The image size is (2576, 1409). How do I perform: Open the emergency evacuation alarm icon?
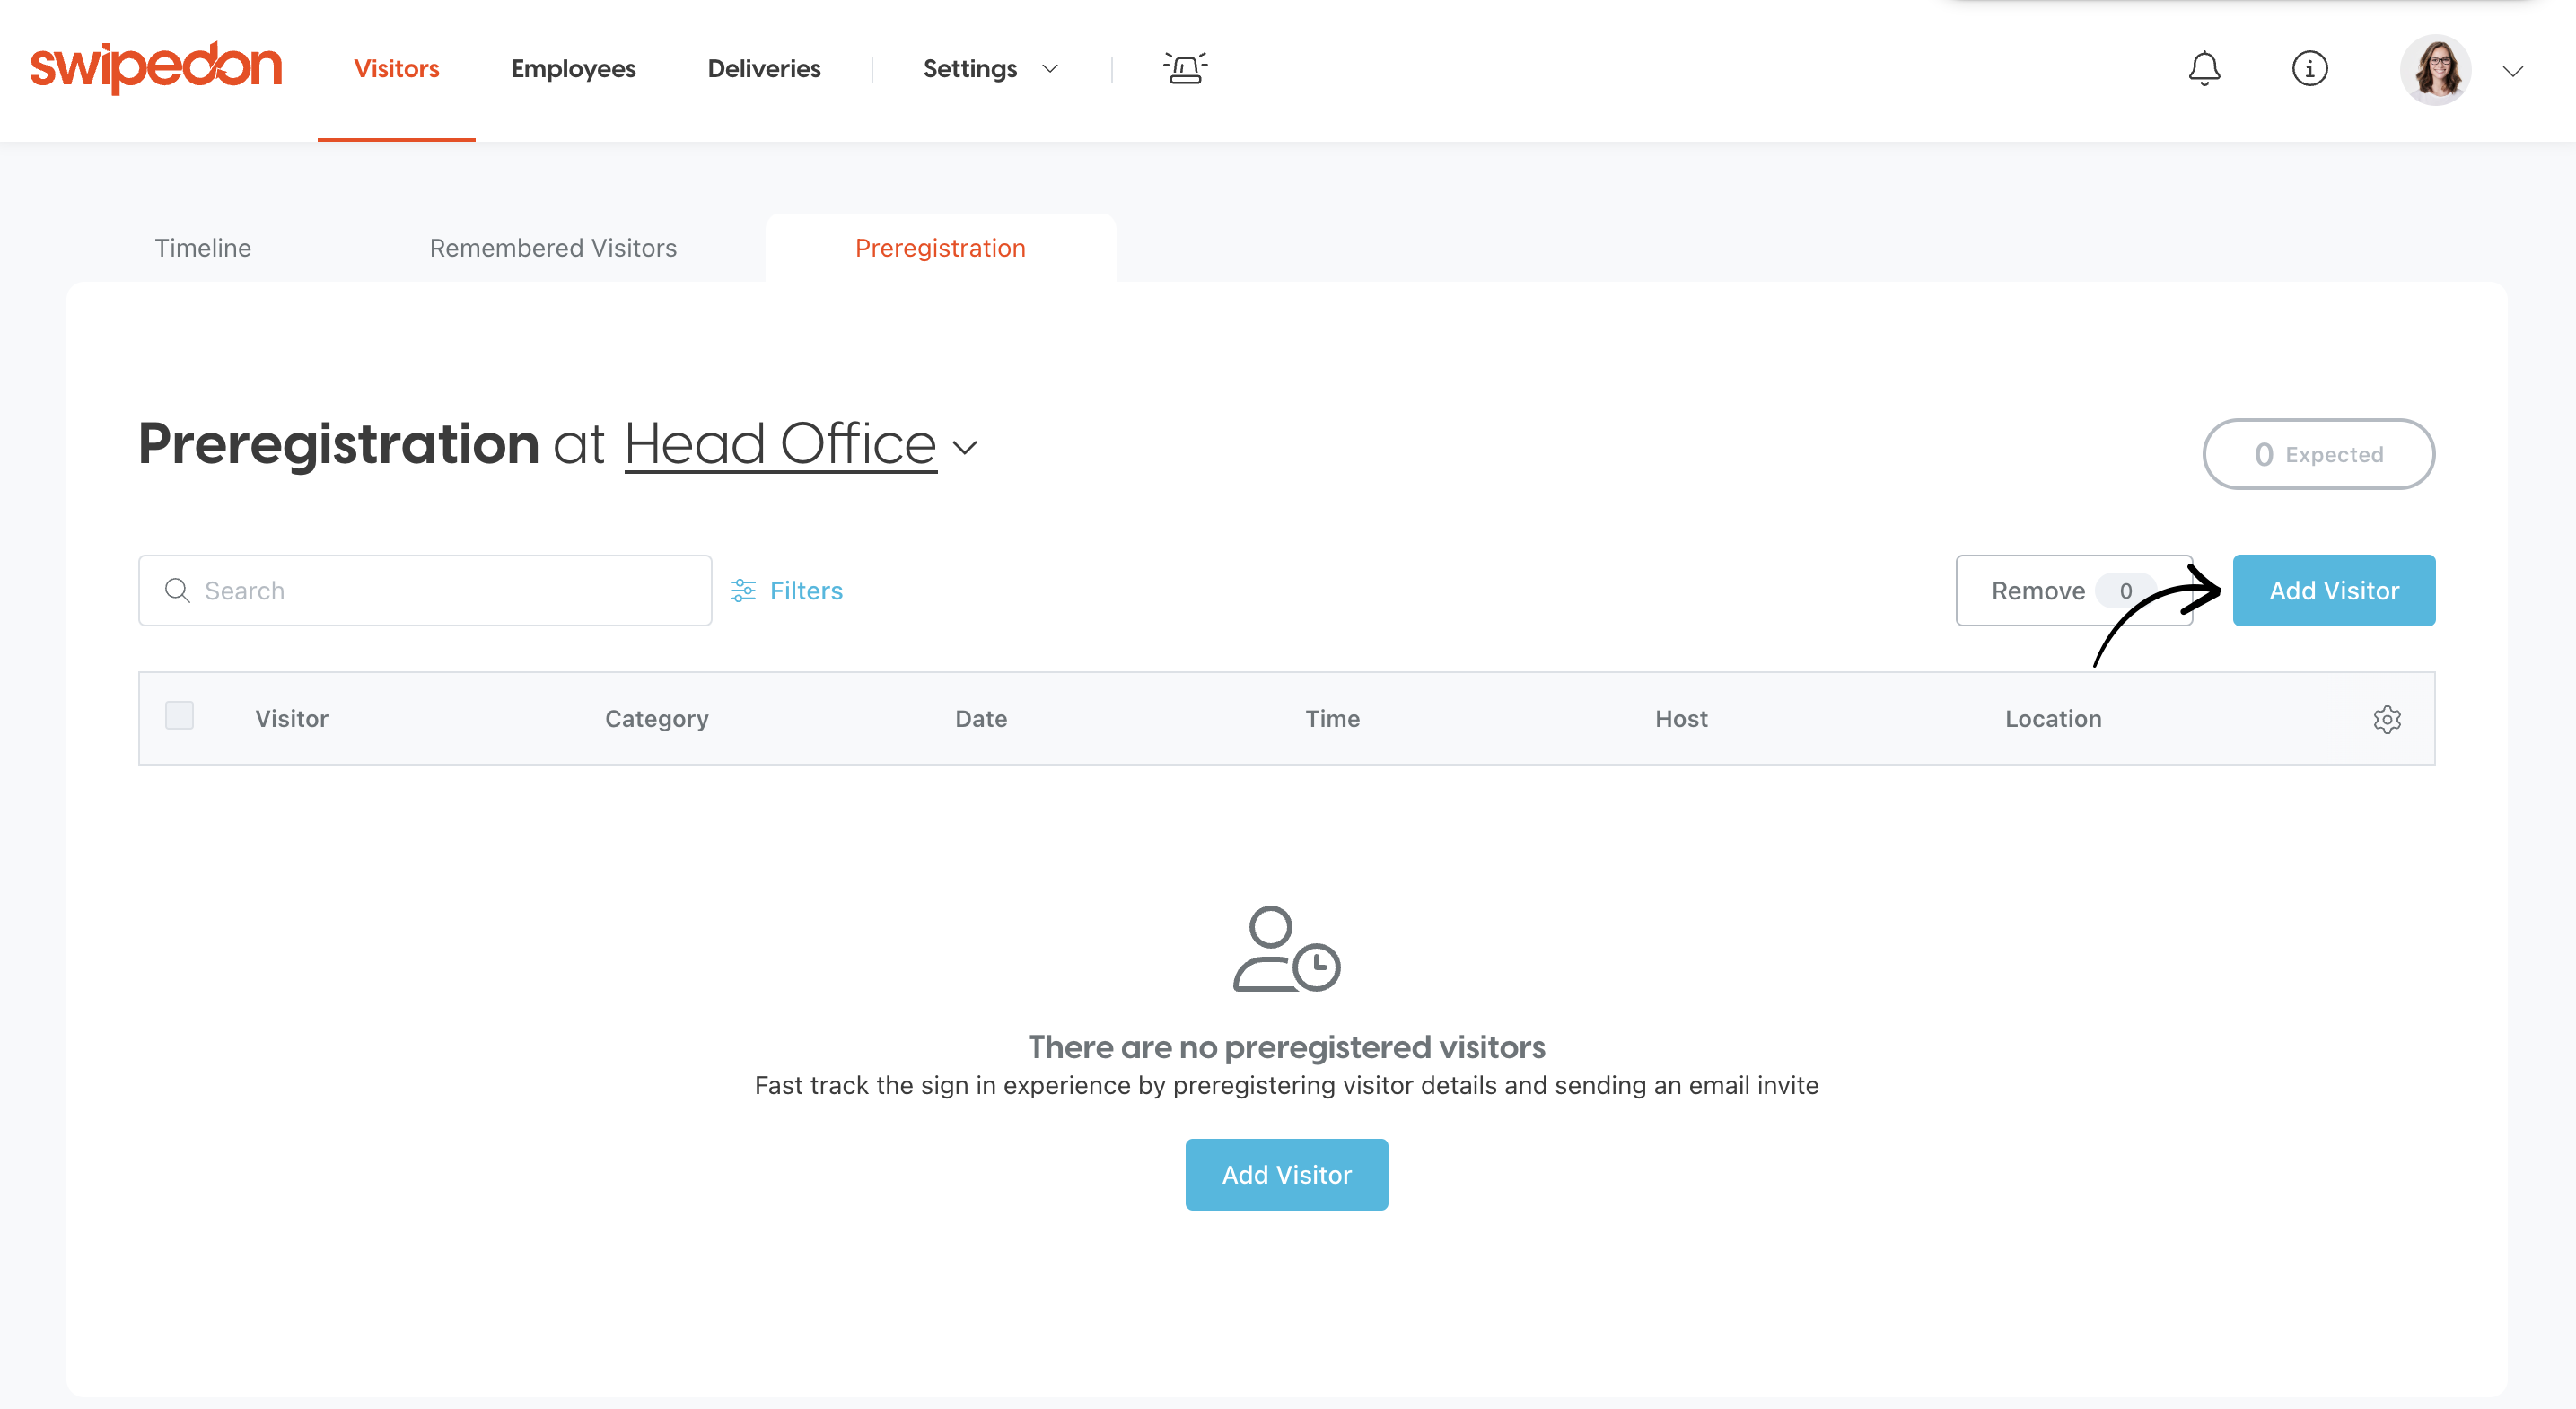[x=1185, y=68]
